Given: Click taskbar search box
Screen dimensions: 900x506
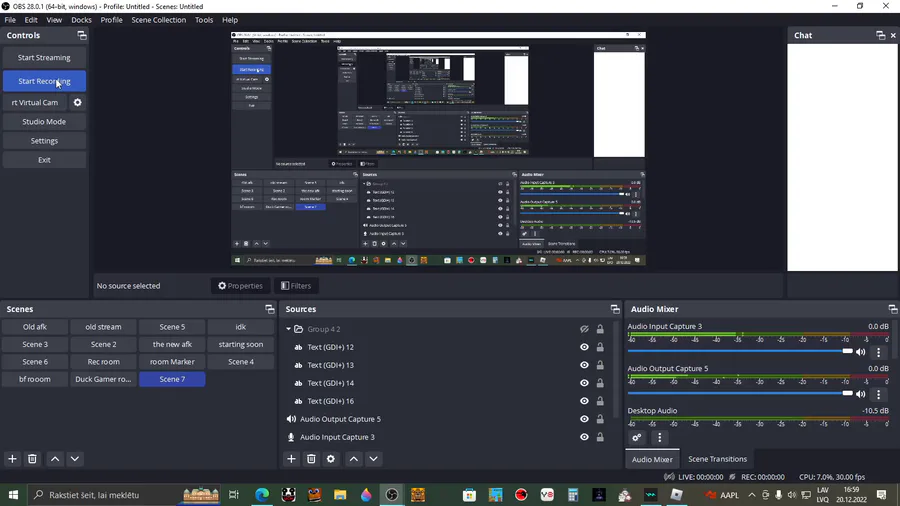Looking at the screenshot, I should (125, 495).
